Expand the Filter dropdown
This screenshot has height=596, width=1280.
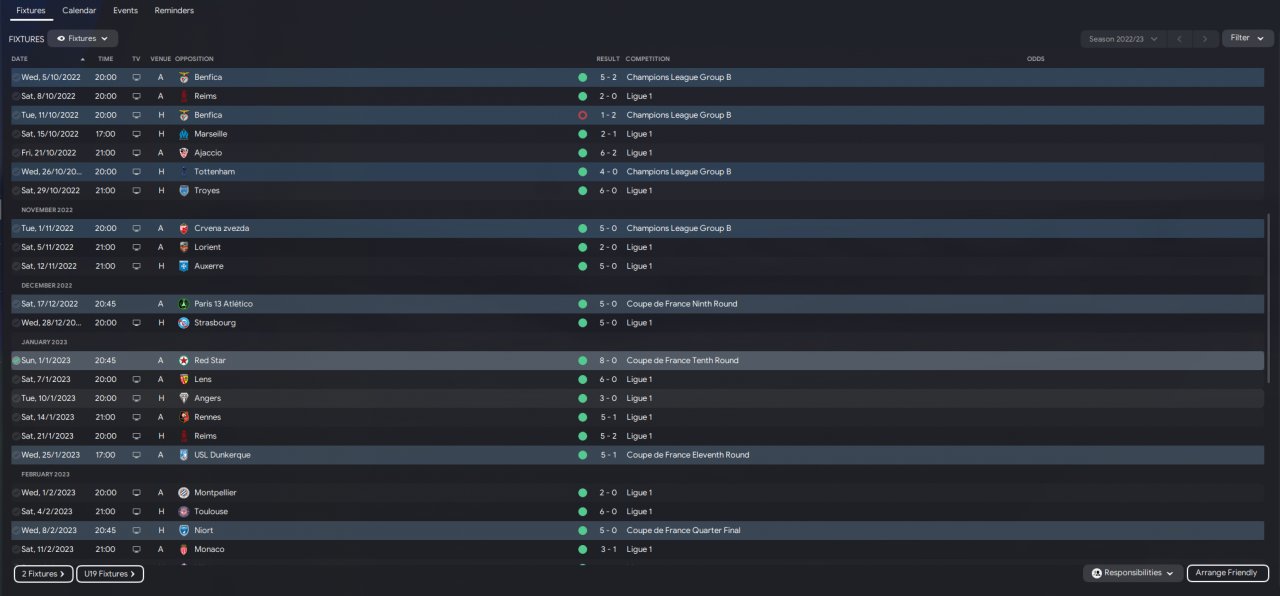(x=1247, y=38)
